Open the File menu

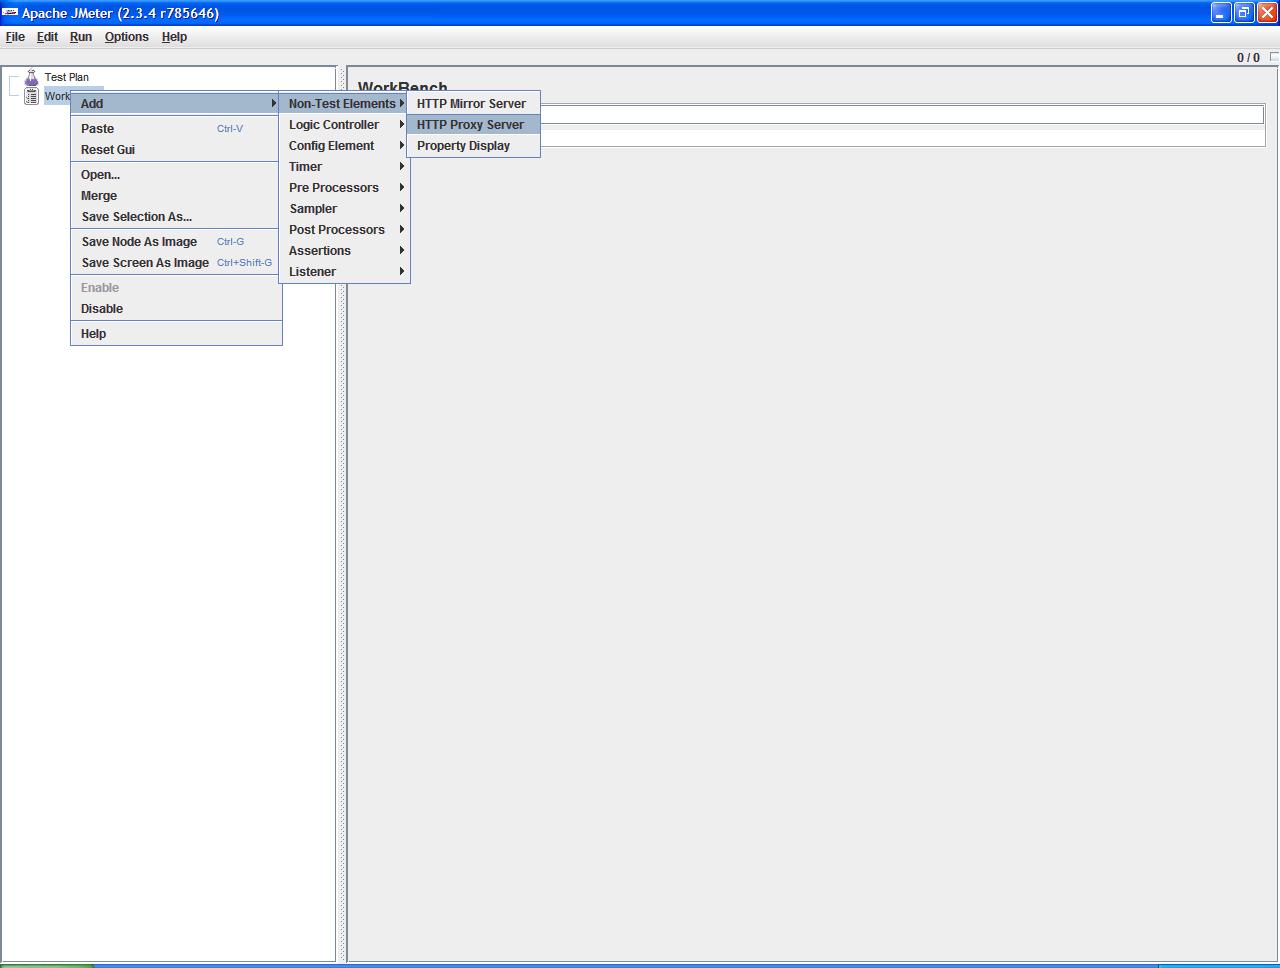[15, 37]
